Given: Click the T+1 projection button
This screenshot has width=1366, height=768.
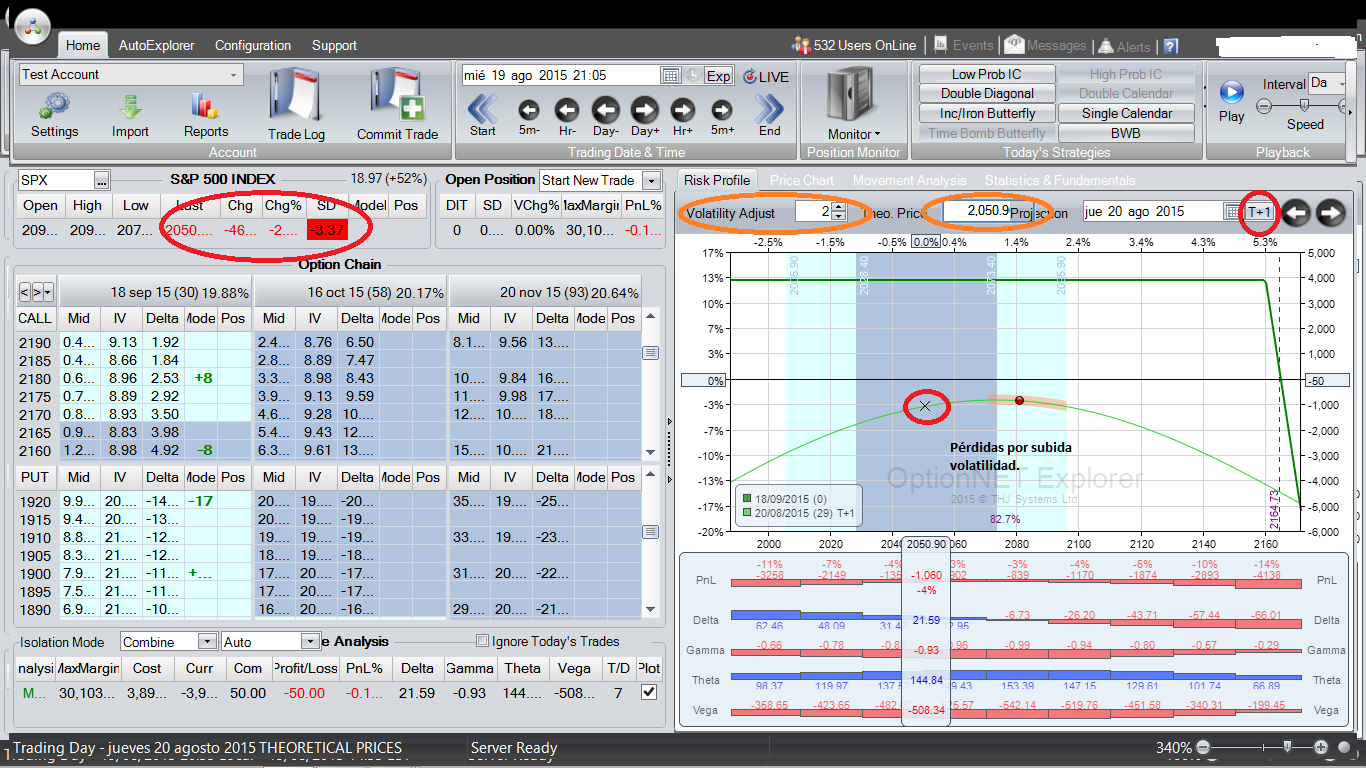Looking at the screenshot, I should pos(1260,212).
